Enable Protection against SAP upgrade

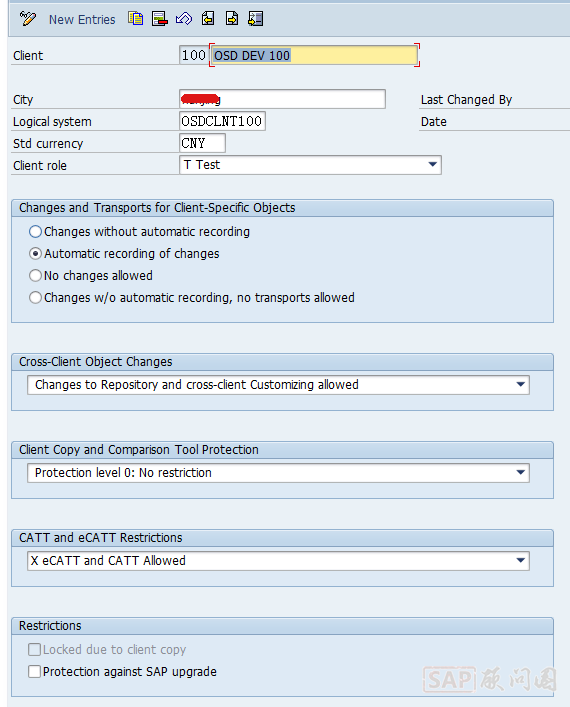pyautogui.click(x=34, y=671)
